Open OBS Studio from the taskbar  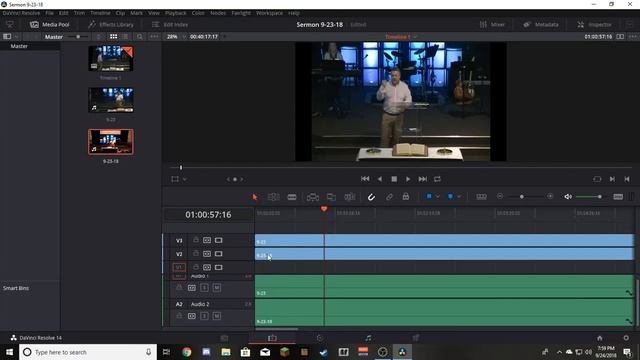point(382,352)
